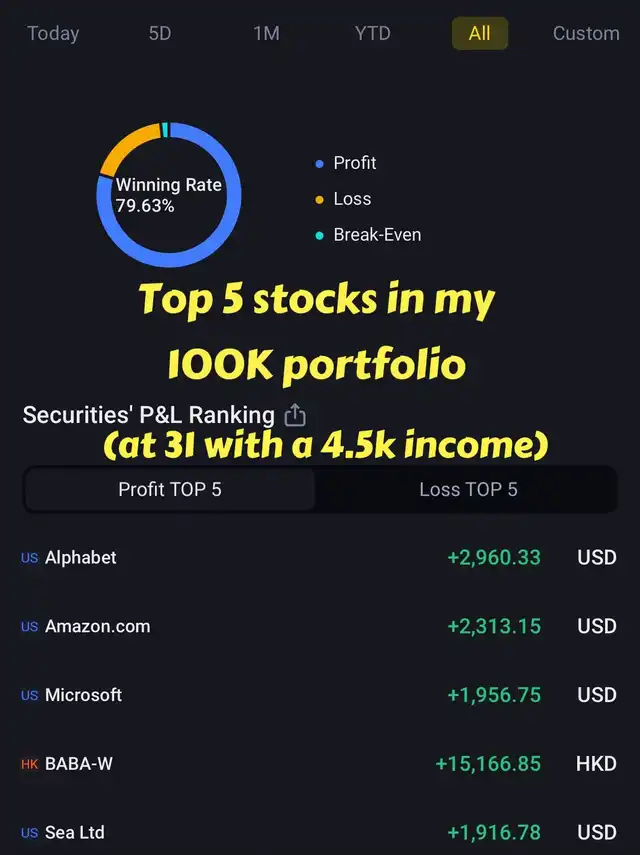Open the Amazon.com stock row
The width and height of the screenshot is (640, 855).
pos(320,626)
